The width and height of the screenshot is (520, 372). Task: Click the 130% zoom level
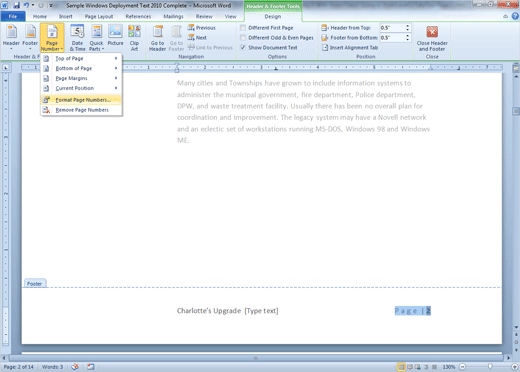point(448,367)
